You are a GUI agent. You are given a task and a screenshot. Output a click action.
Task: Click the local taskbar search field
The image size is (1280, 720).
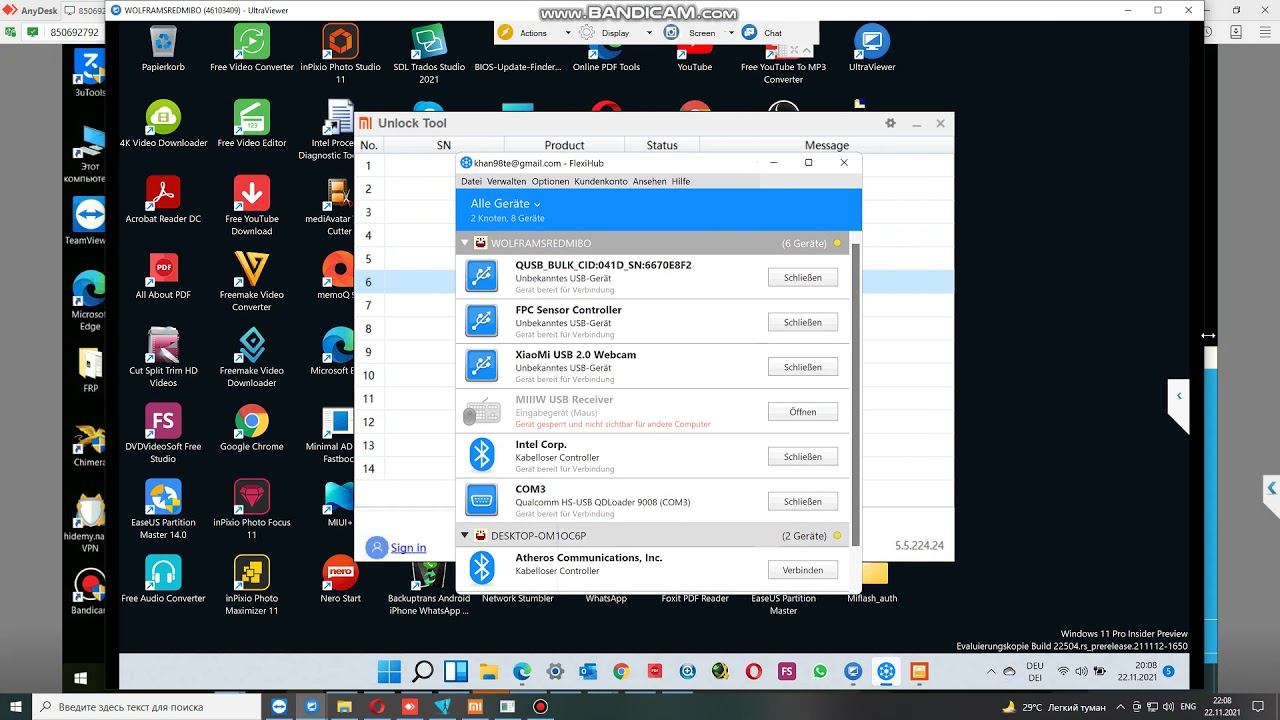pos(147,707)
